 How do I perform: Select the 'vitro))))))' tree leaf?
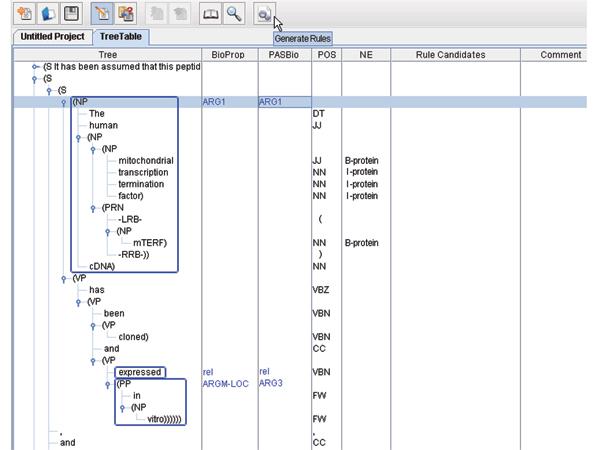pos(165,419)
